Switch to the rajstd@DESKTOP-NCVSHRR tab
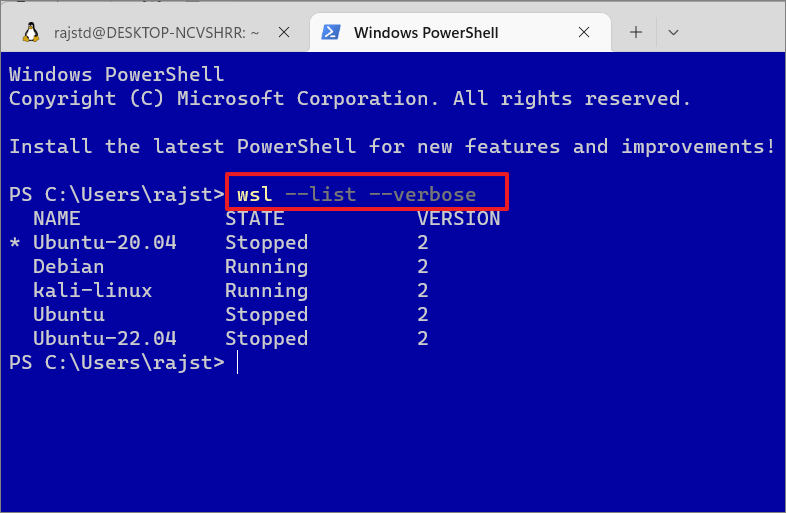Image resolution: width=786 pixels, height=513 pixels. 156,33
